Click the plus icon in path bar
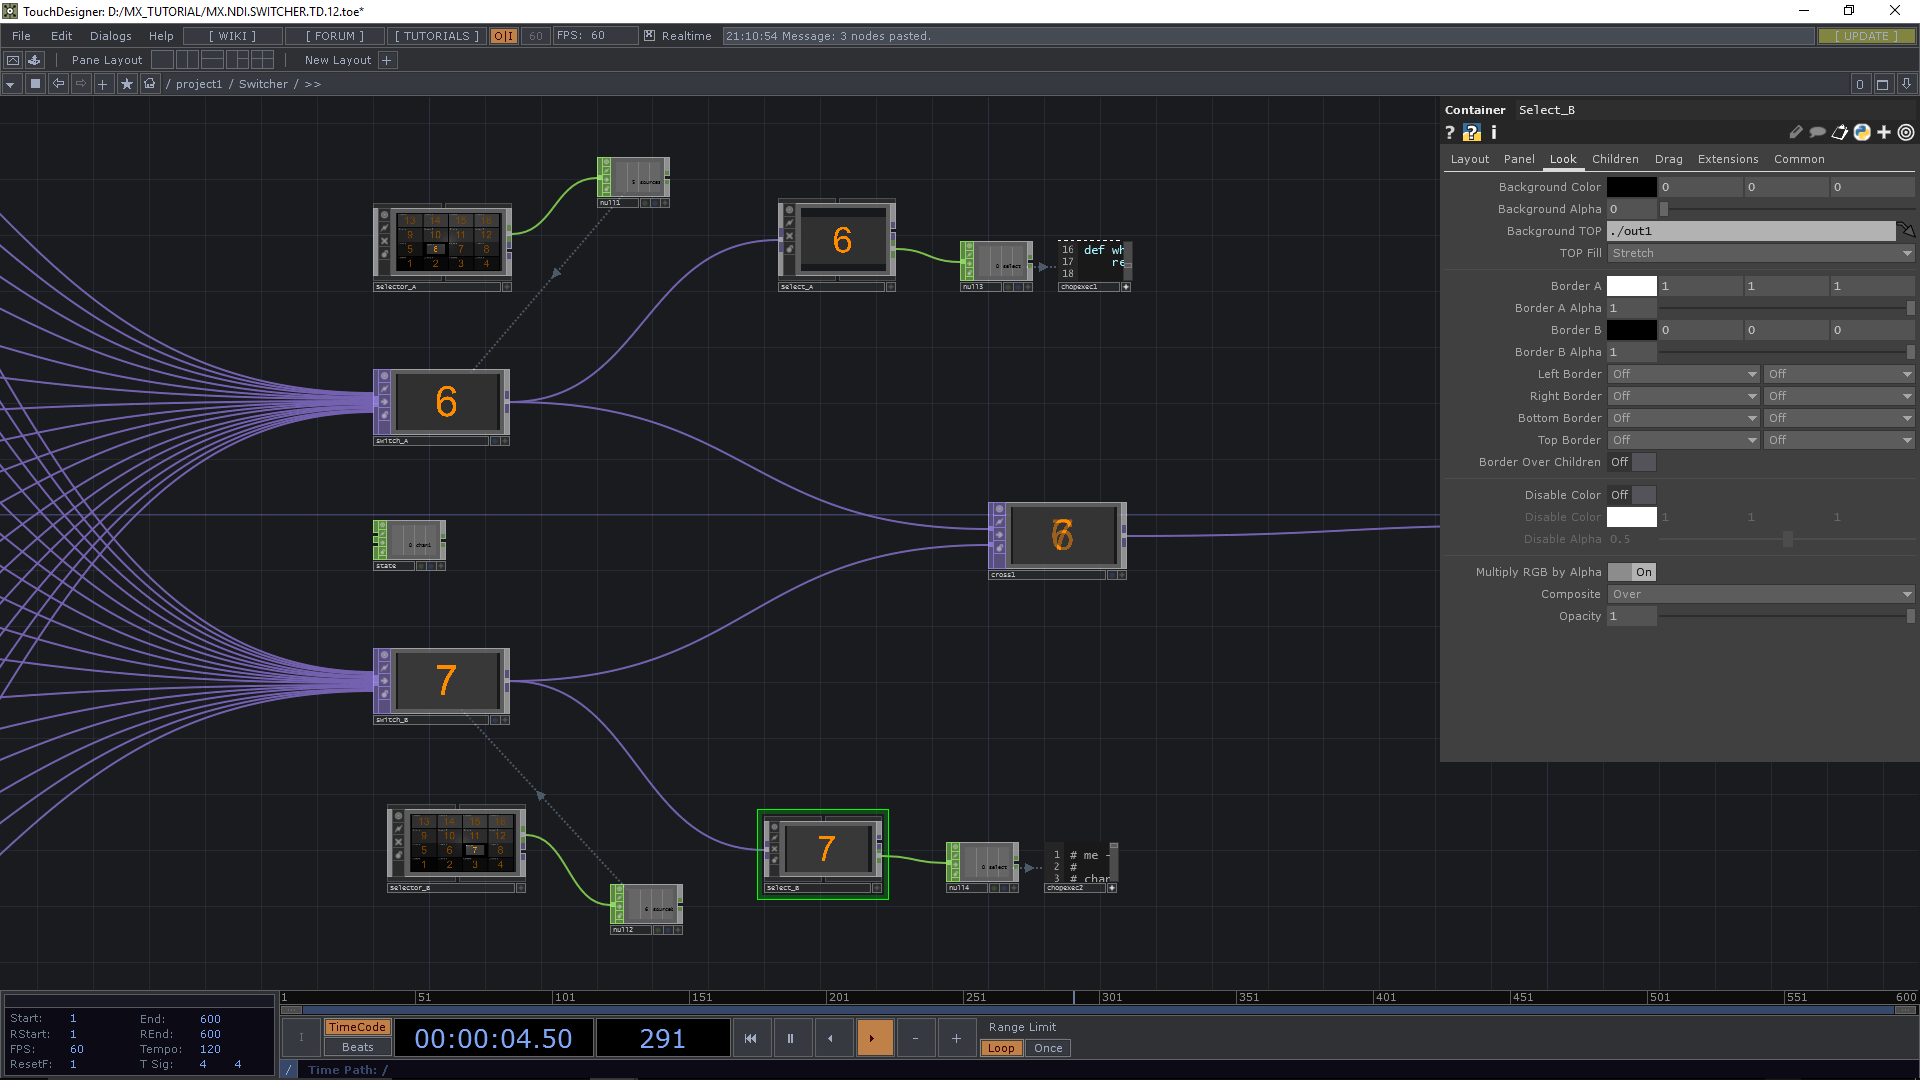 (x=103, y=84)
